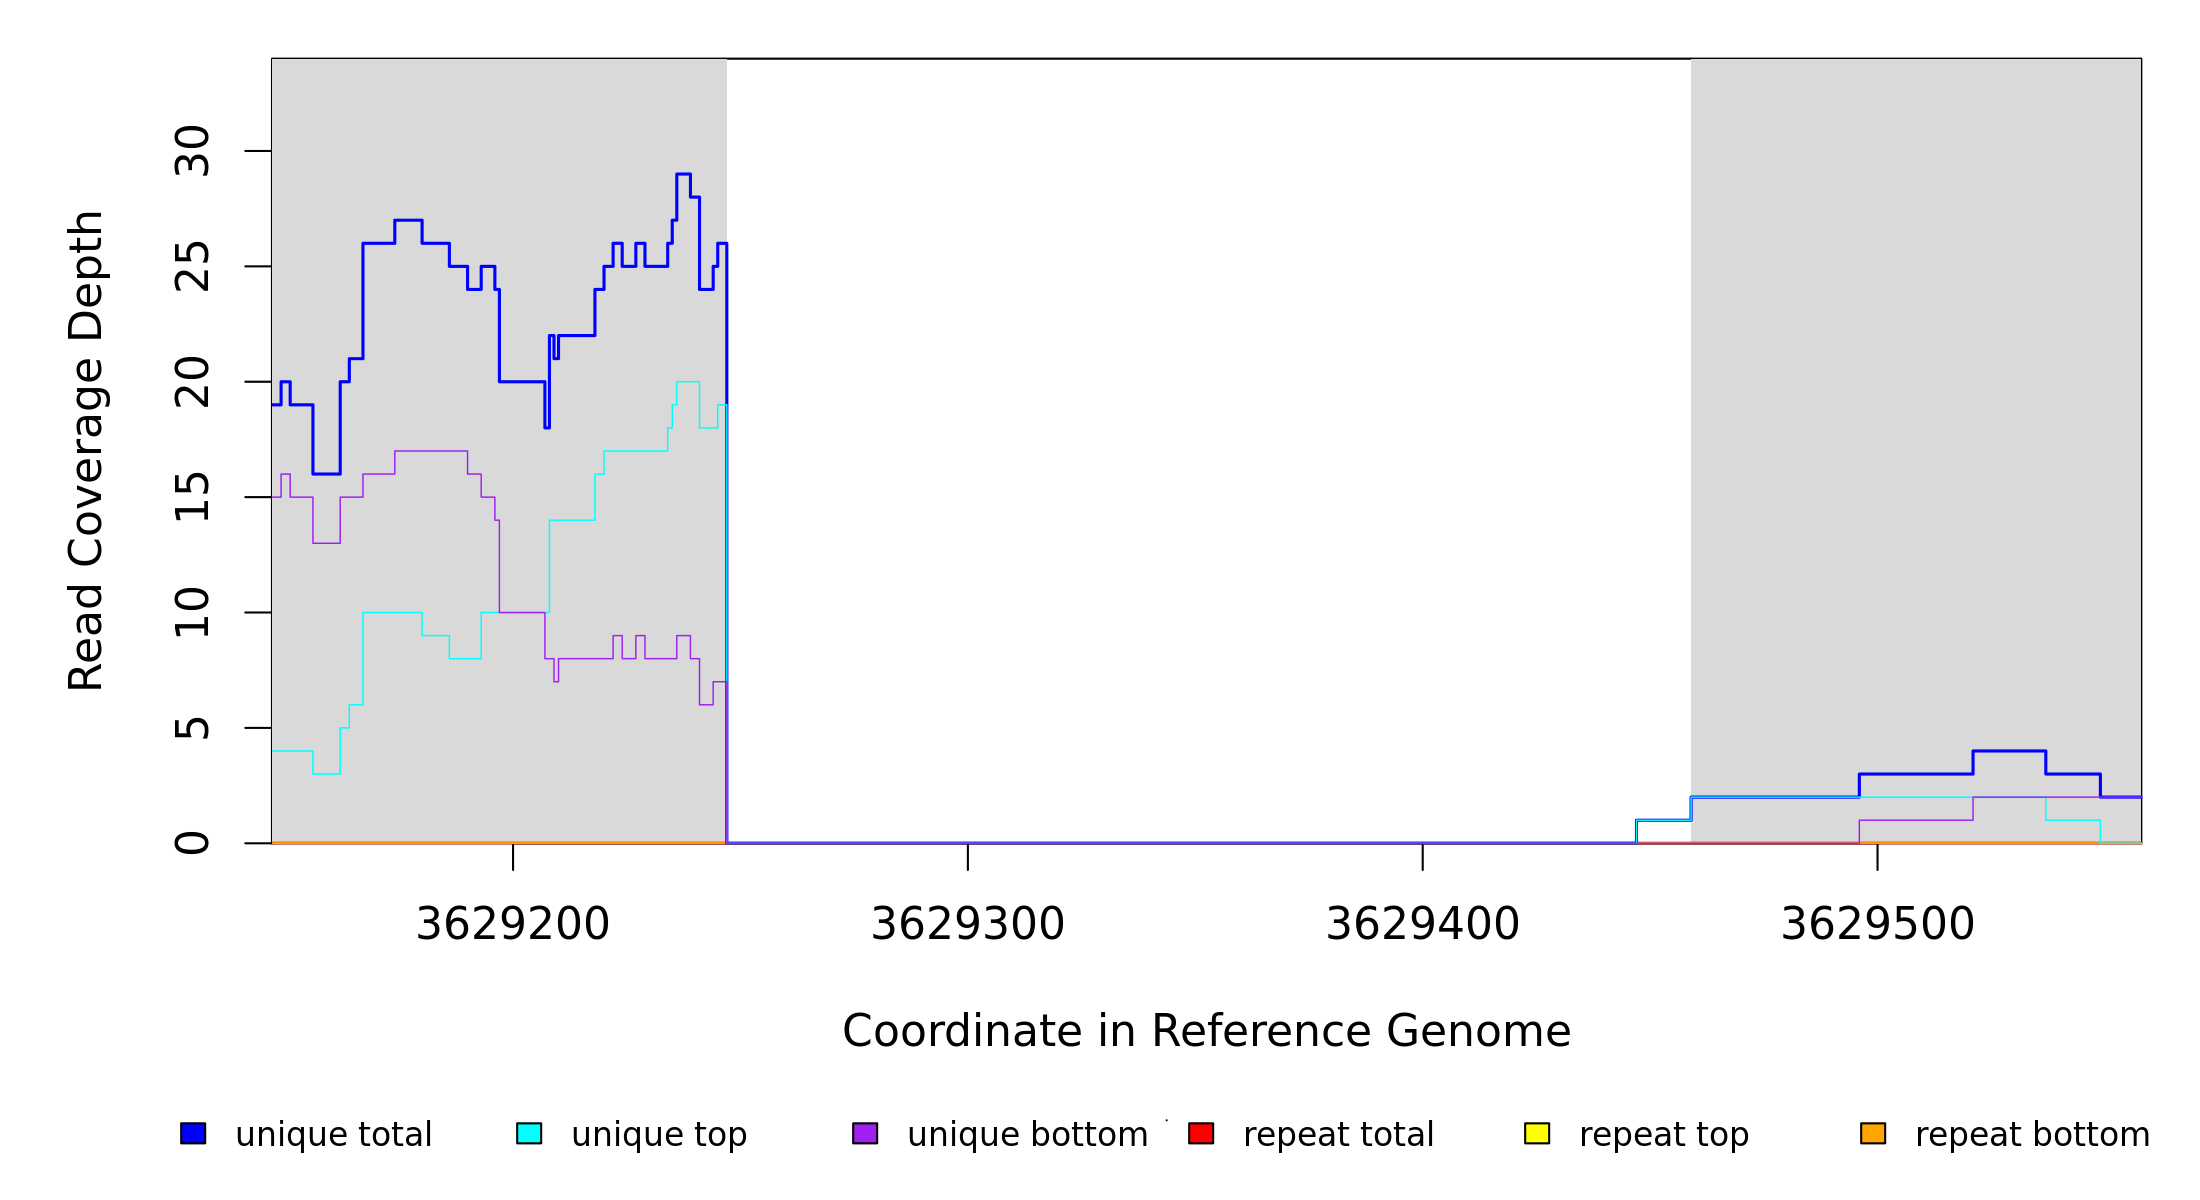Viewport: 2200px width, 1200px height.
Task: Click the y-axis tick label 0
Action: tap(193, 843)
